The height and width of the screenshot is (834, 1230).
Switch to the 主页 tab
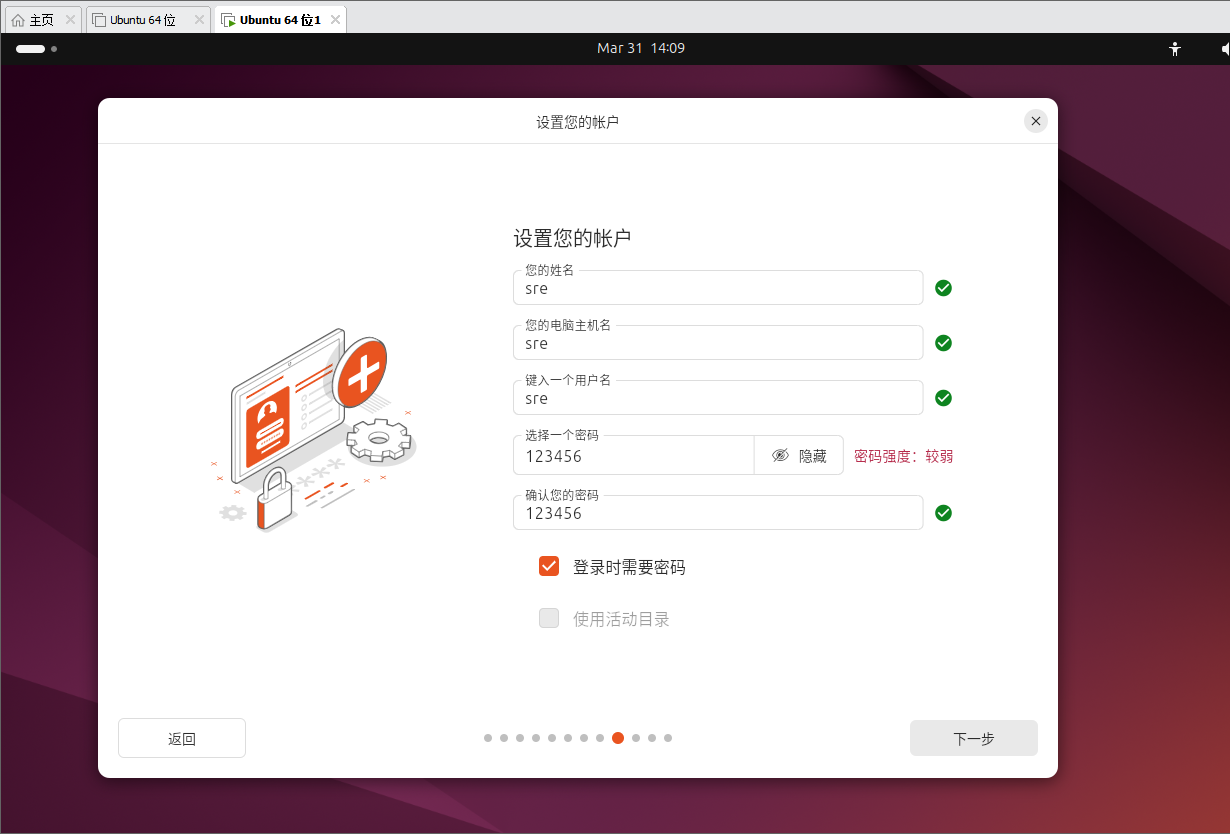click(x=42, y=20)
